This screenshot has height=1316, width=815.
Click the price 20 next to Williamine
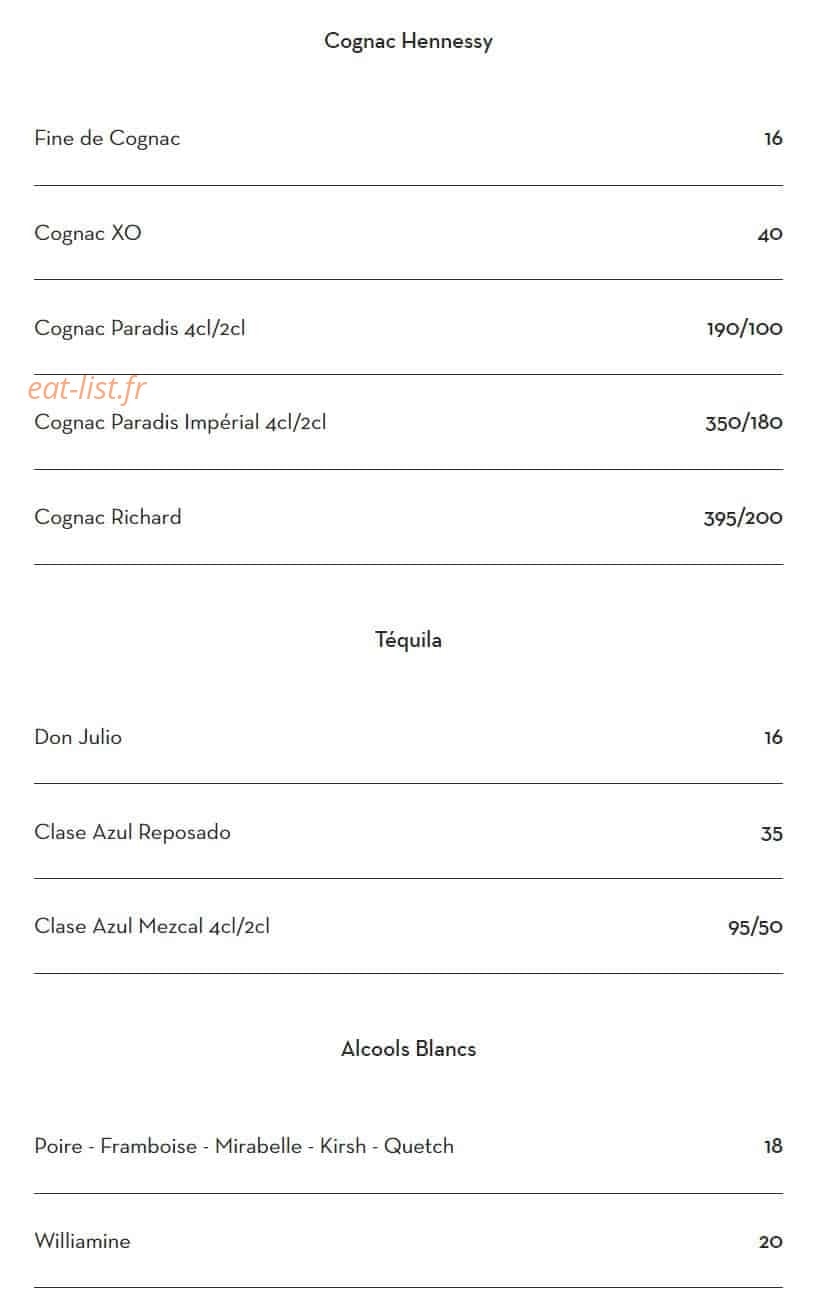[x=771, y=1243]
